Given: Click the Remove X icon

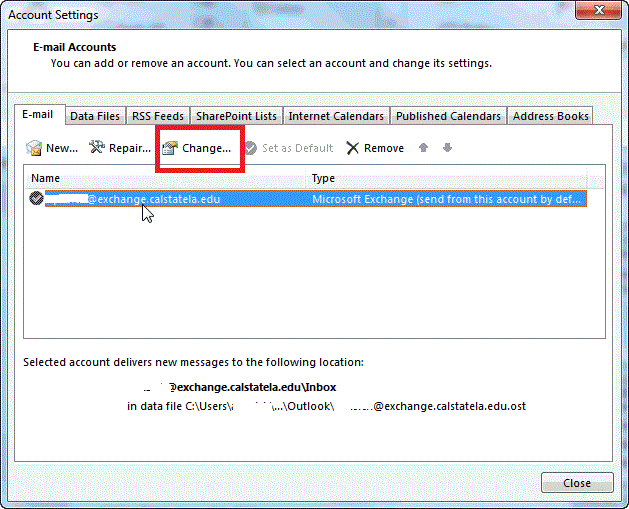Looking at the screenshot, I should click(x=352, y=148).
